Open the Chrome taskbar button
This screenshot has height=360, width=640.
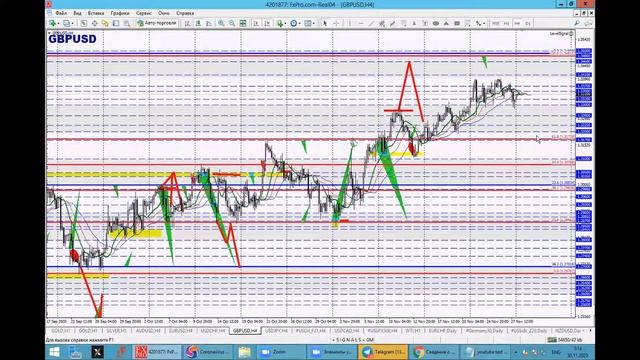(x=434, y=352)
